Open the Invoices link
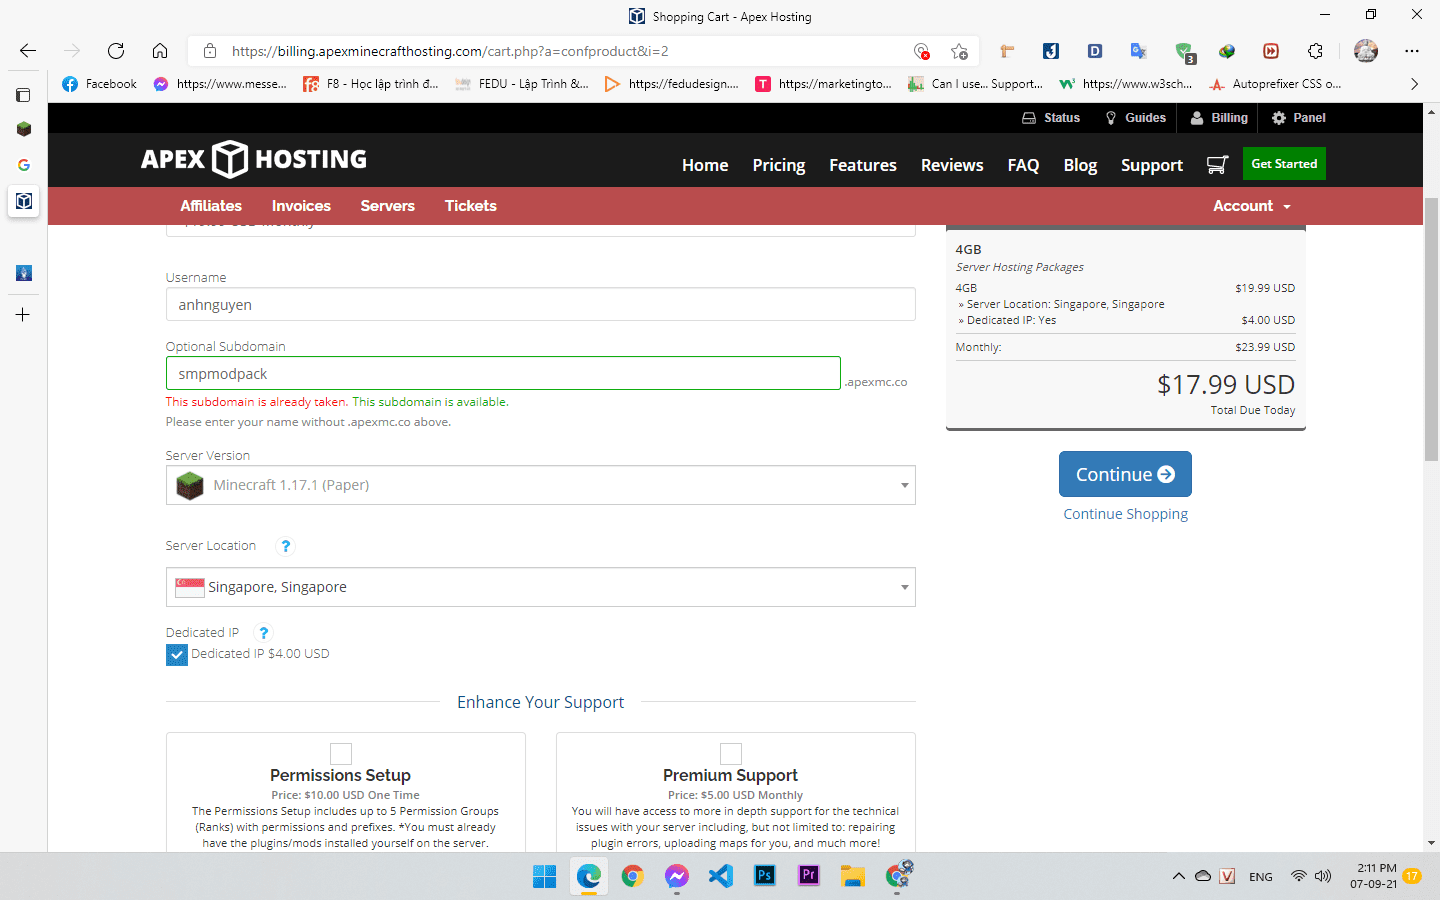The height and width of the screenshot is (900, 1440). [301, 206]
